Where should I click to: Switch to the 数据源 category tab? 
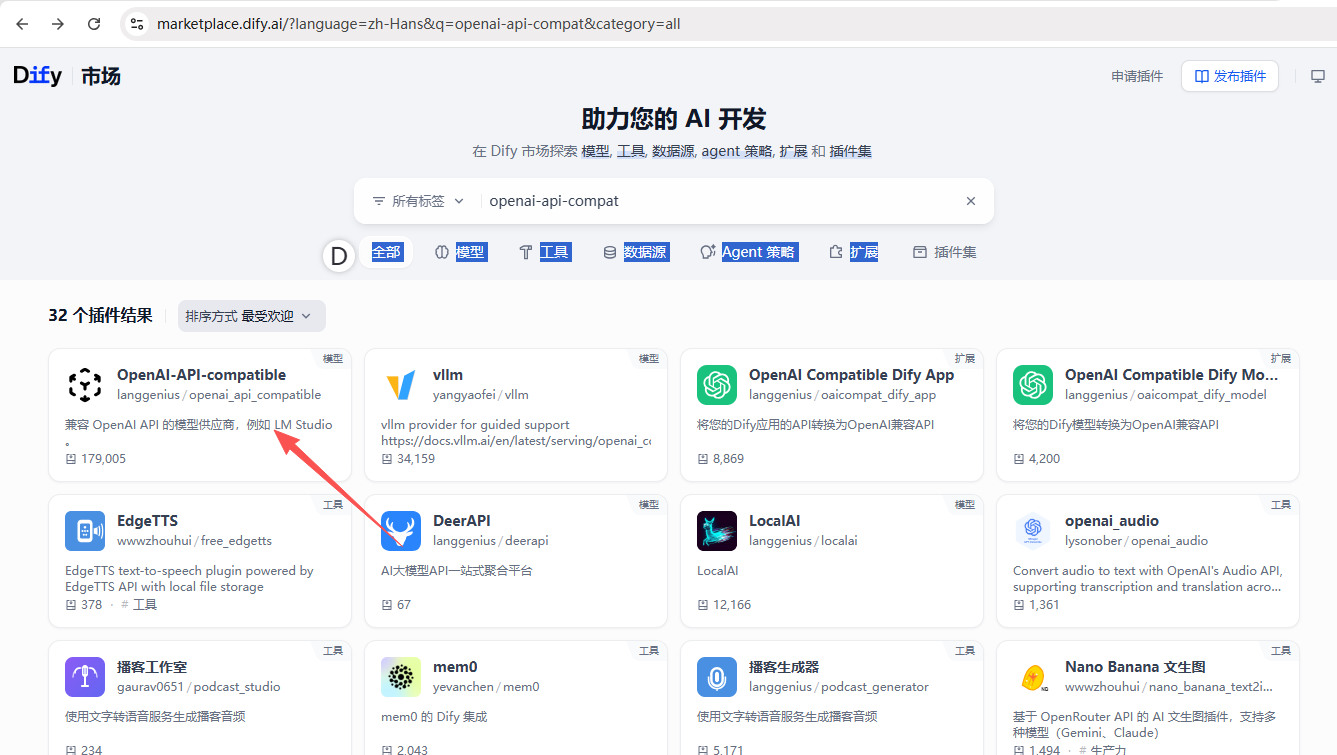pyautogui.click(x=635, y=252)
